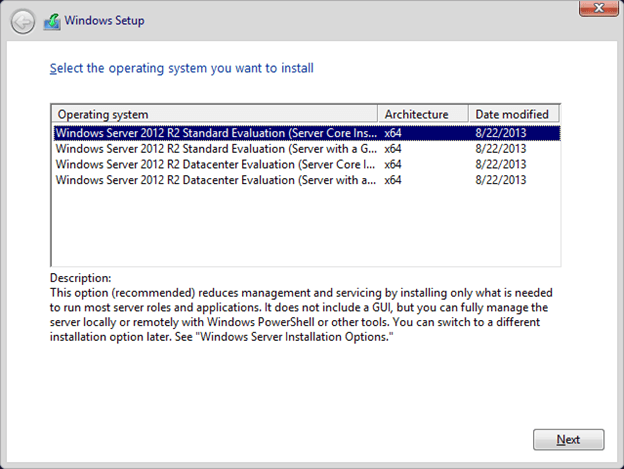Viewport: 624px width, 469px height.
Task: Click empty area inside the OS list
Action: (x=300, y=230)
